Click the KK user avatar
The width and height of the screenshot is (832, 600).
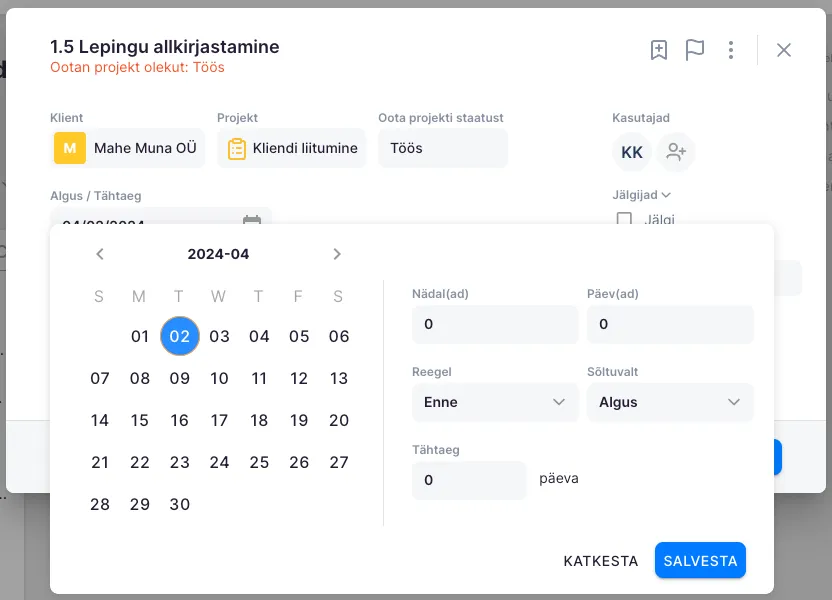pos(632,153)
